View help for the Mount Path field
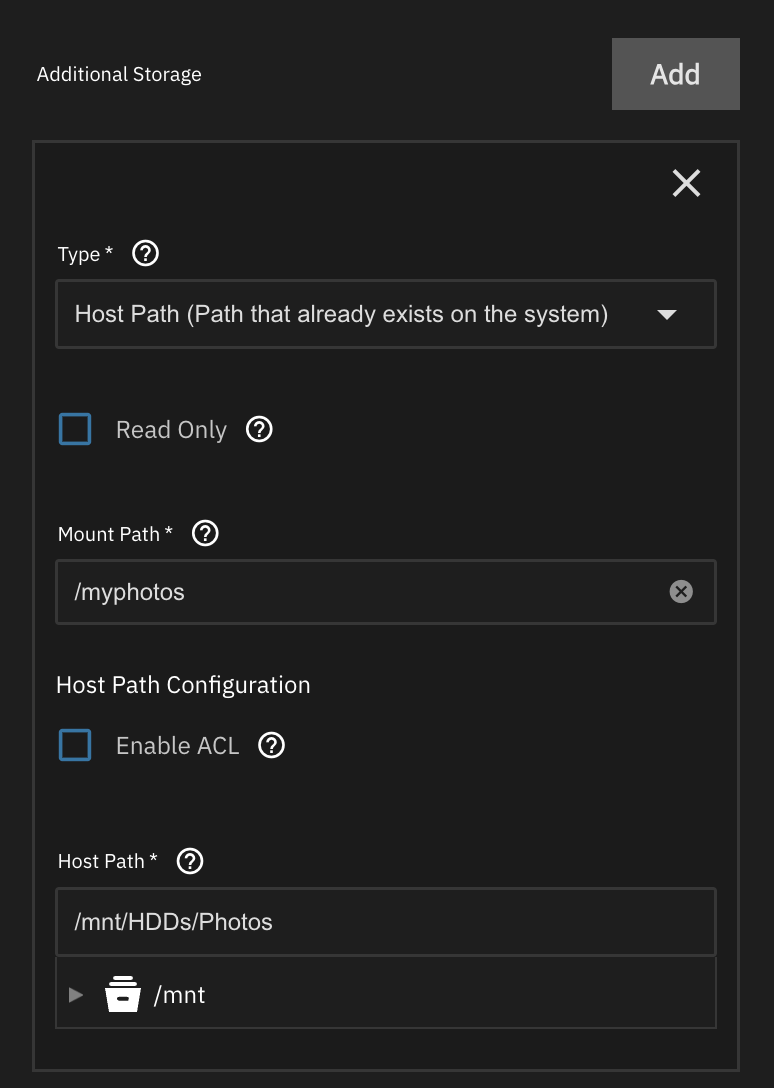The width and height of the screenshot is (774, 1088). [x=205, y=534]
